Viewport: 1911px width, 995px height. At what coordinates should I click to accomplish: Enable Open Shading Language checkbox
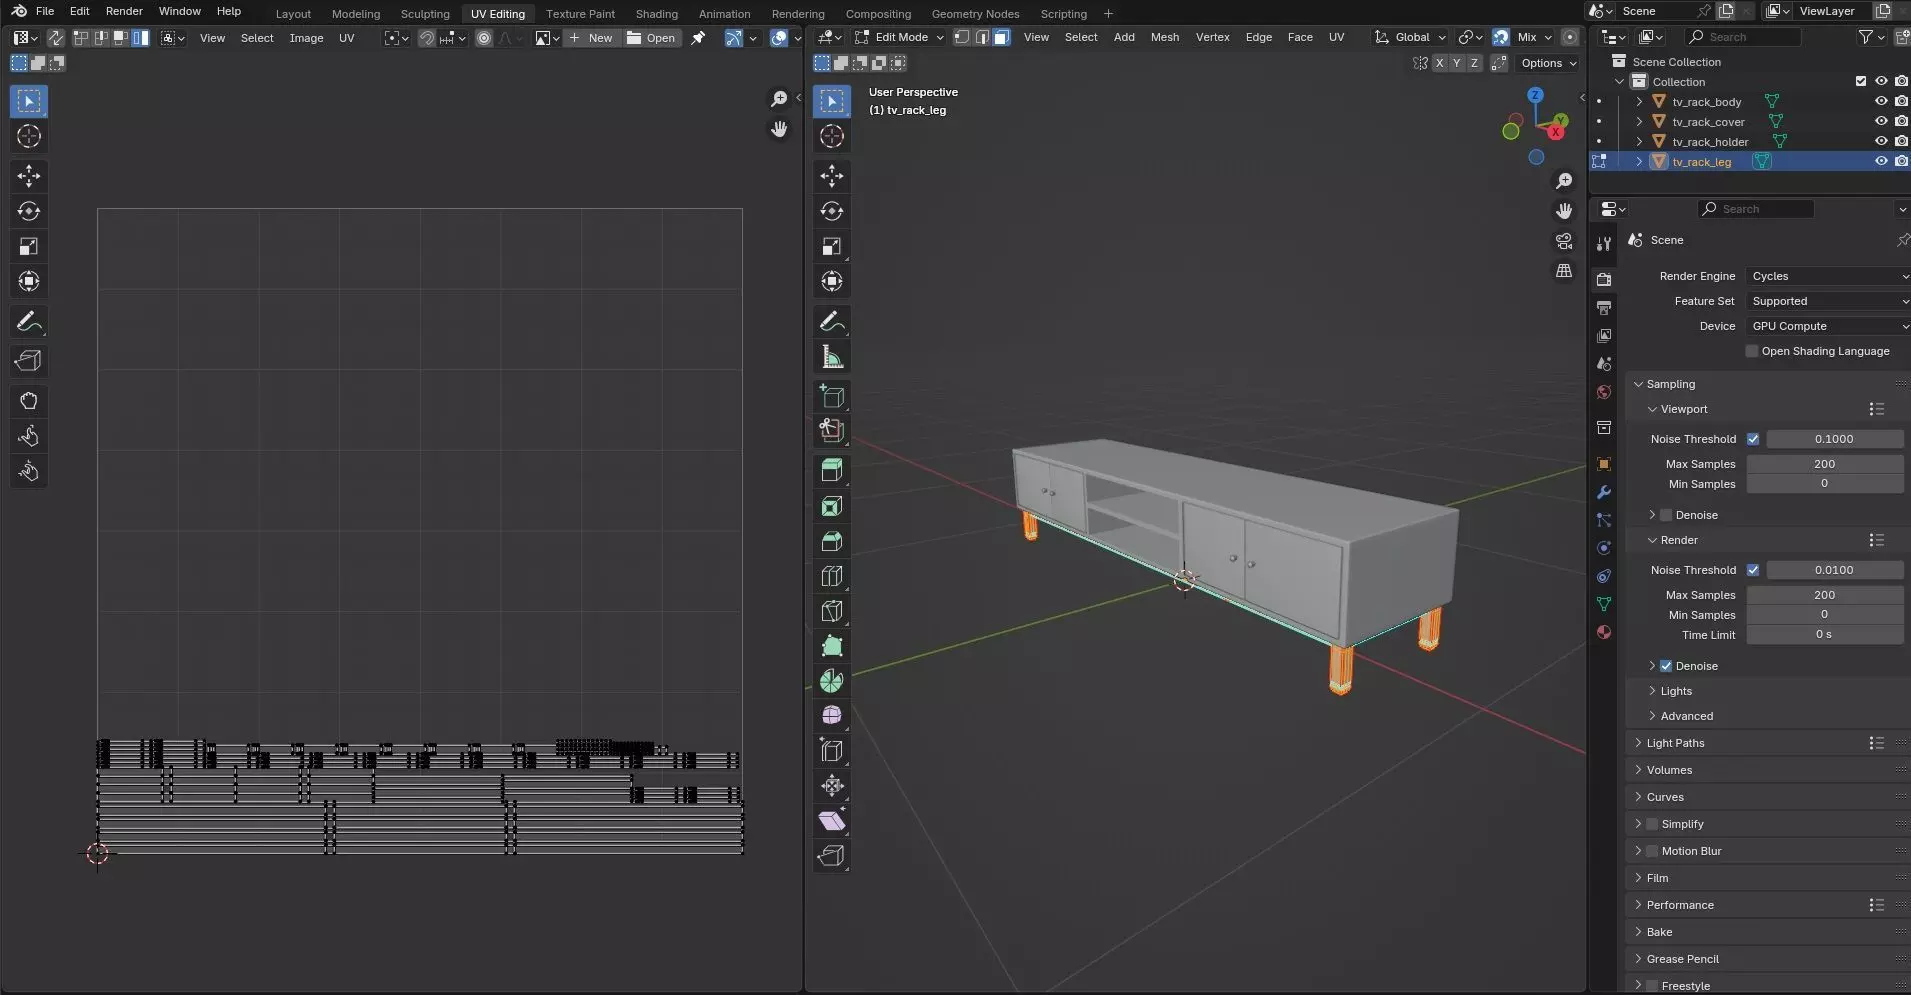click(x=1751, y=351)
